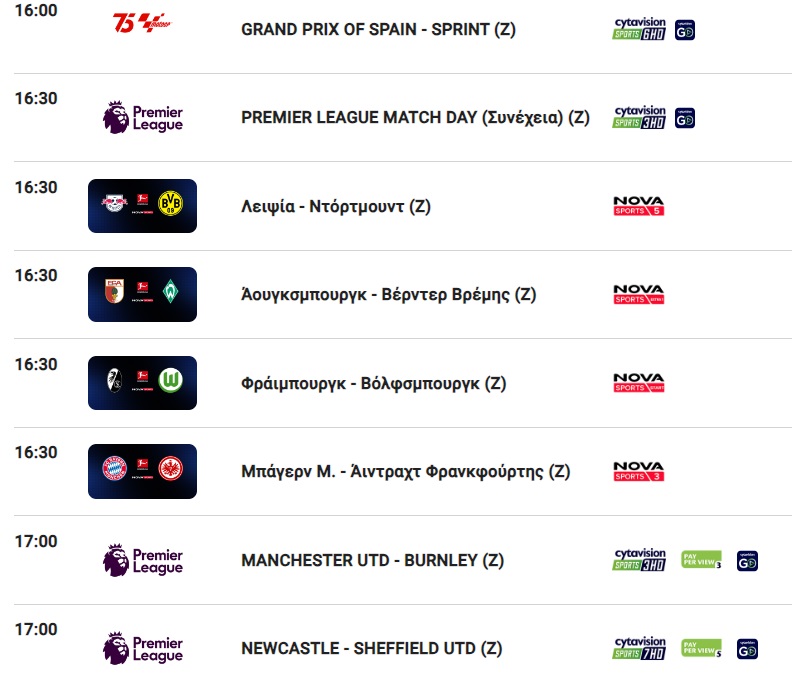Click Cytavision GO icon on Grand Prix row

click(684, 30)
